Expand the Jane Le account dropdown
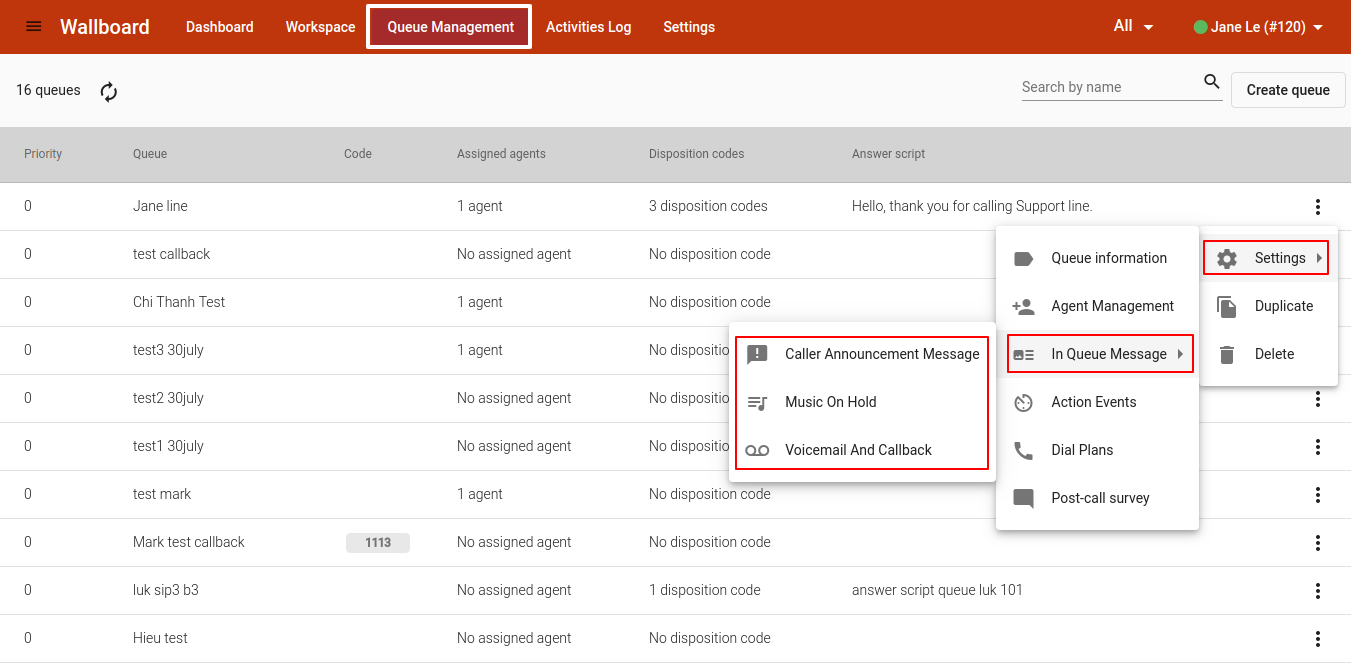The width and height of the screenshot is (1351, 663). coord(1260,27)
